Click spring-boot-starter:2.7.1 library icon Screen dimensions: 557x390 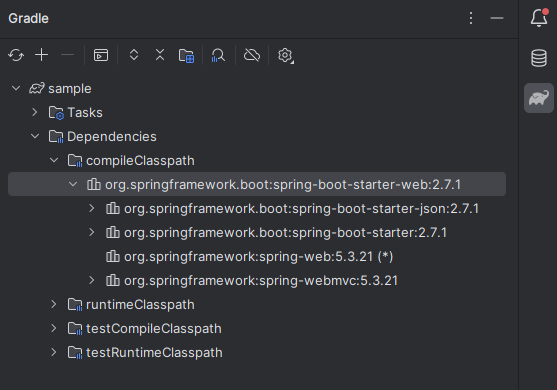pos(113,232)
